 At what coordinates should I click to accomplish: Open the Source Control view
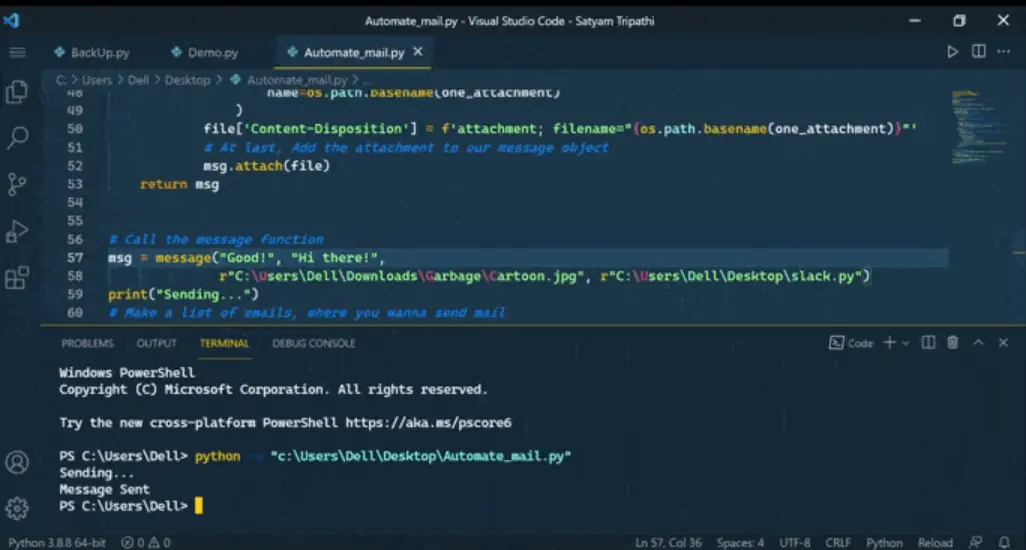[17, 184]
